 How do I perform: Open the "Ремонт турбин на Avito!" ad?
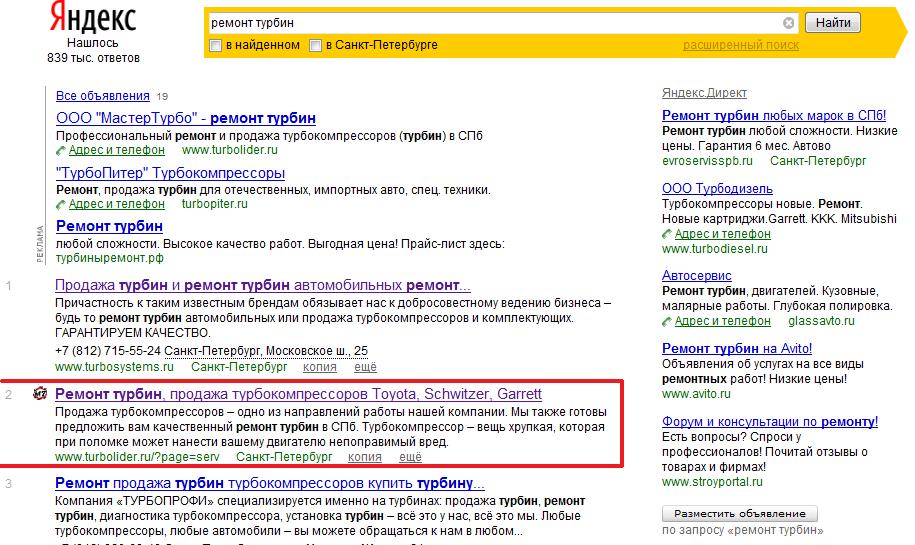pos(737,348)
